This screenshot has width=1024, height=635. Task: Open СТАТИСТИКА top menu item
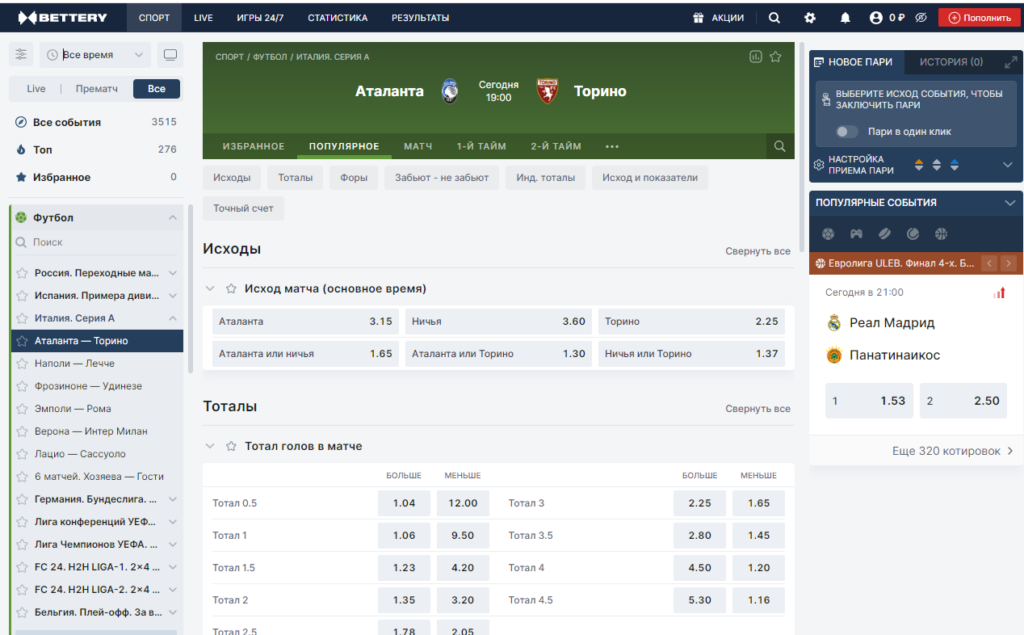pos(338,18)
